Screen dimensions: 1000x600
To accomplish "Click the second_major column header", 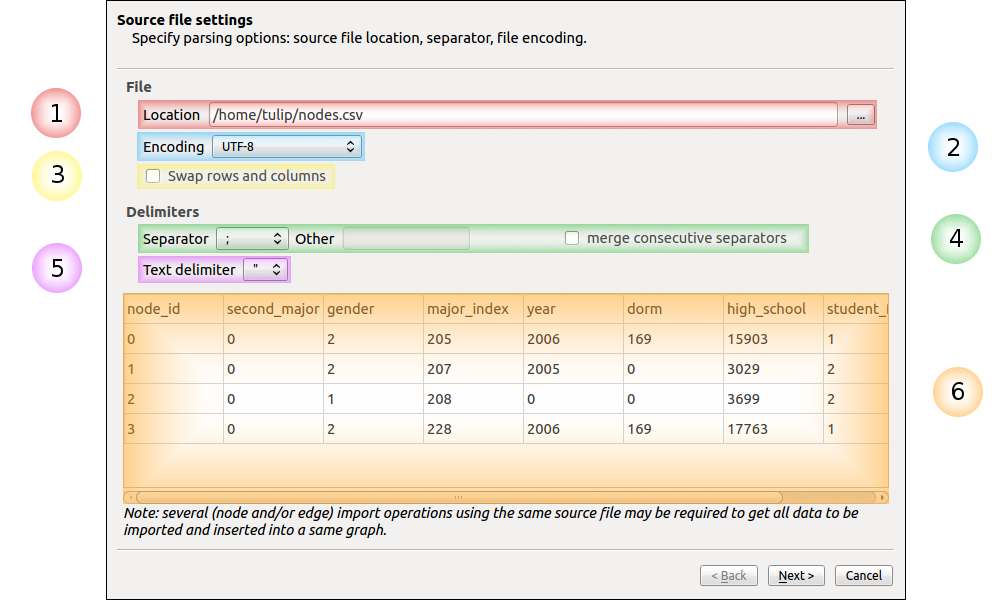I will pos(273,309).
